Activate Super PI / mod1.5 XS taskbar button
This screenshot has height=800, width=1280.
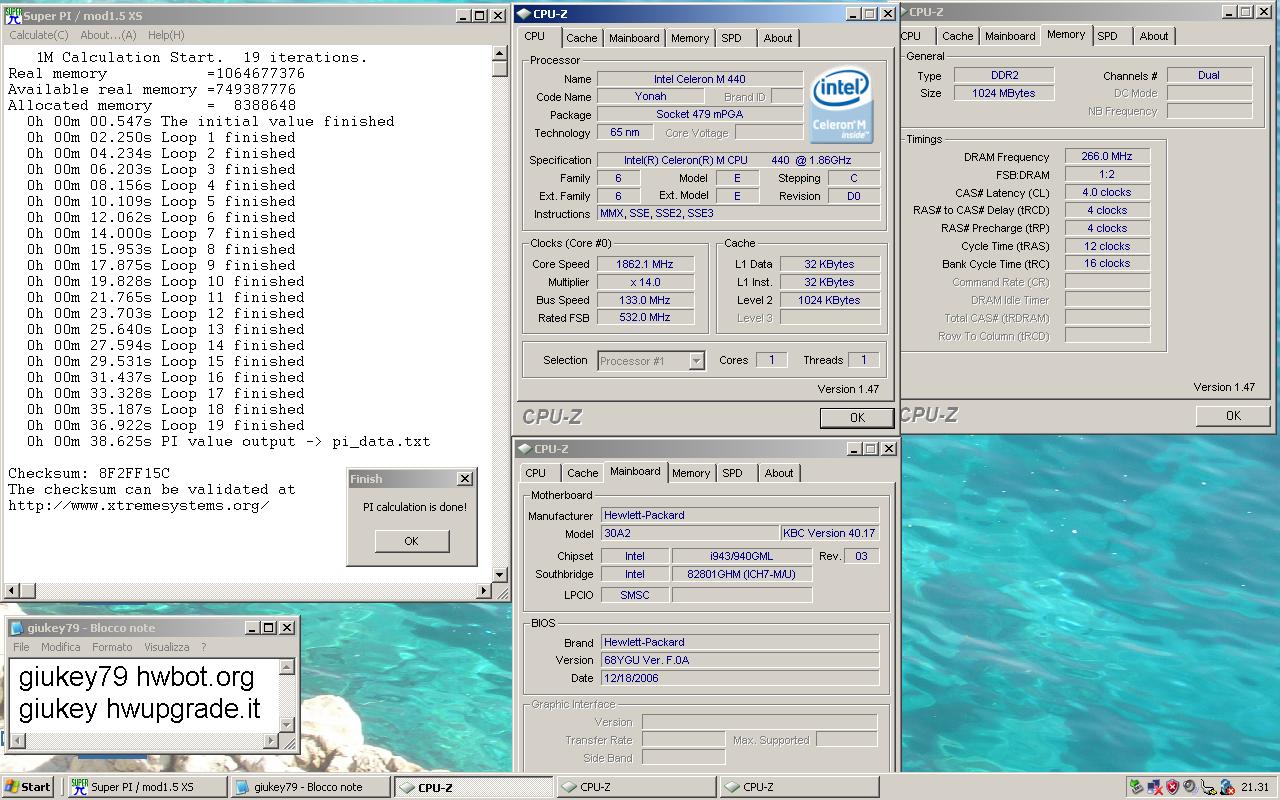148,787
